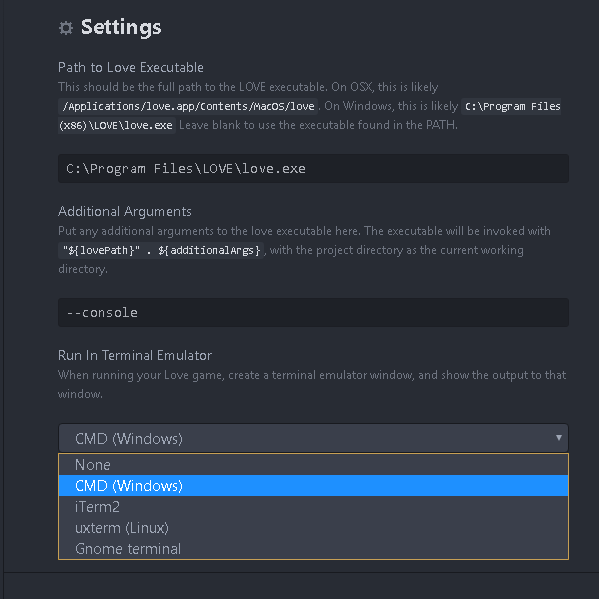Click the "${lovePath}" . ${additionalArgs} code snippet
Screen dimensions: 599x599
(x=161, y=250)
